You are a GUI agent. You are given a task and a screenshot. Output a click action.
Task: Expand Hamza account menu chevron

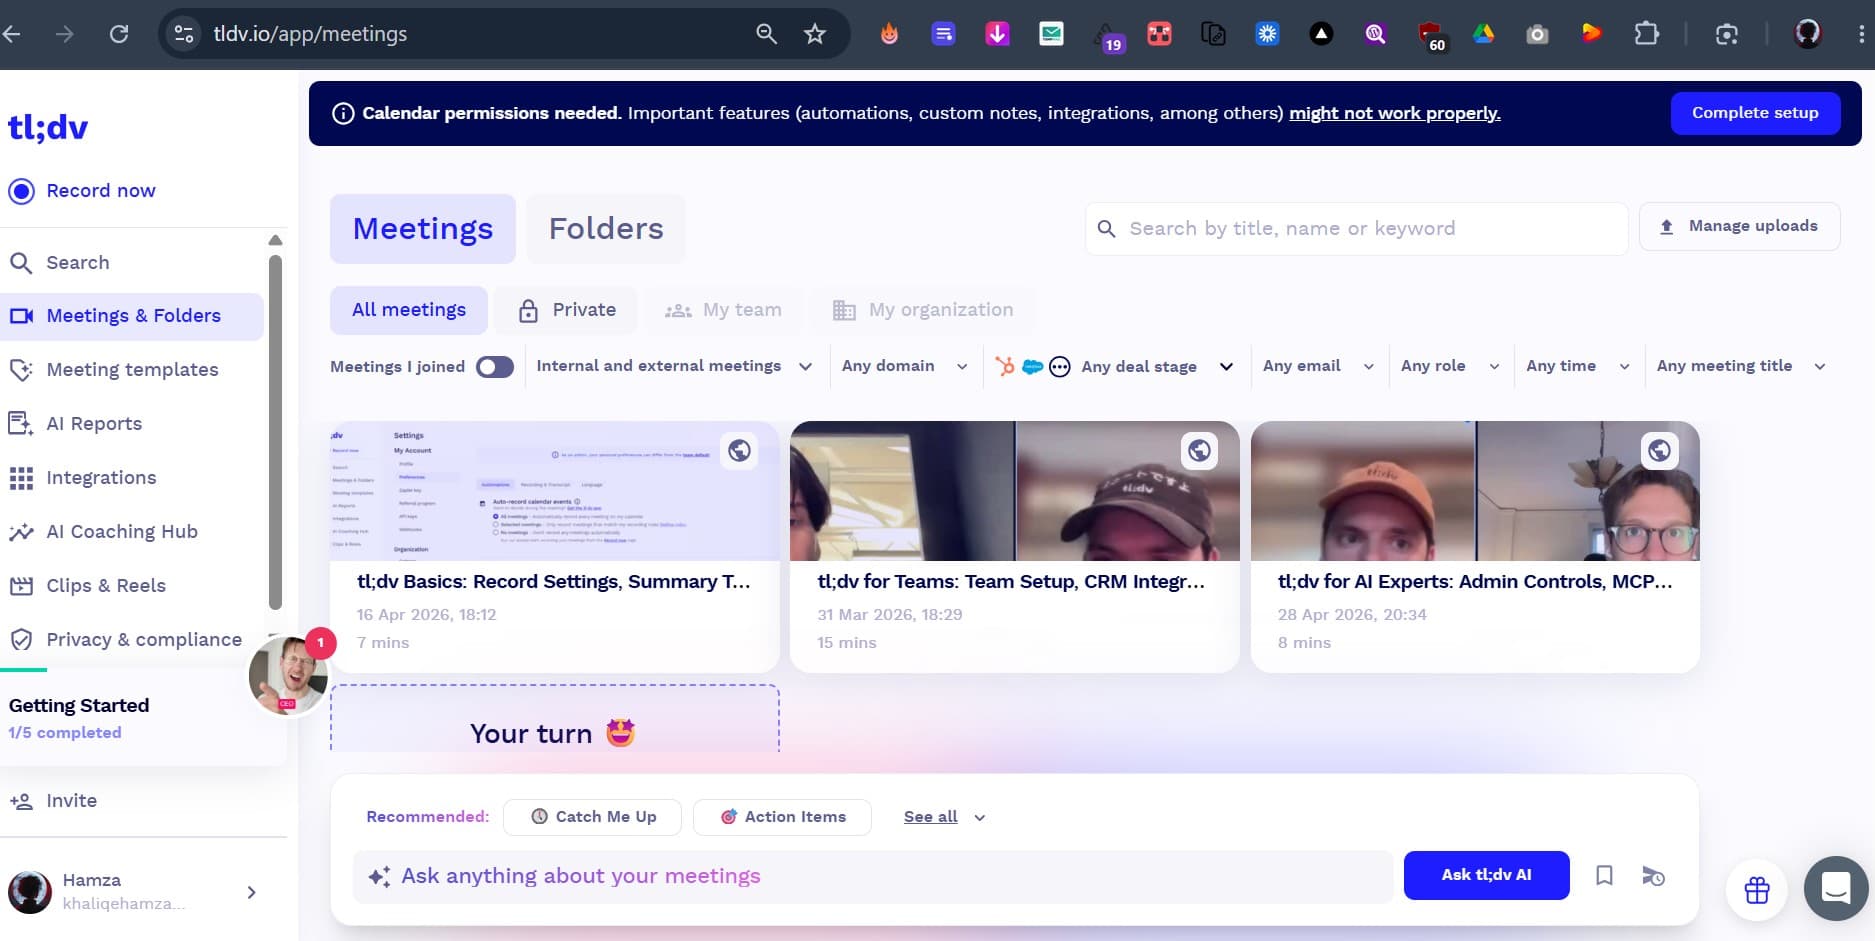click(x=252, y=892)
